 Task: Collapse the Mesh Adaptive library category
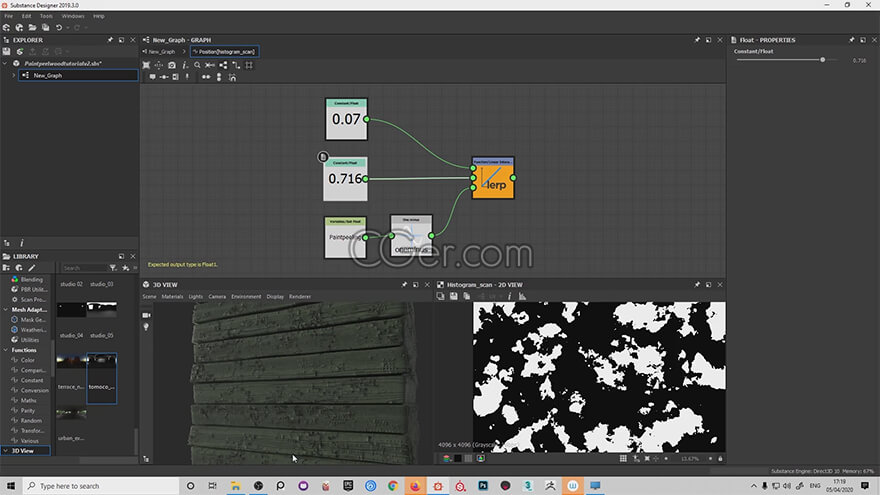(x=6, y=310)
